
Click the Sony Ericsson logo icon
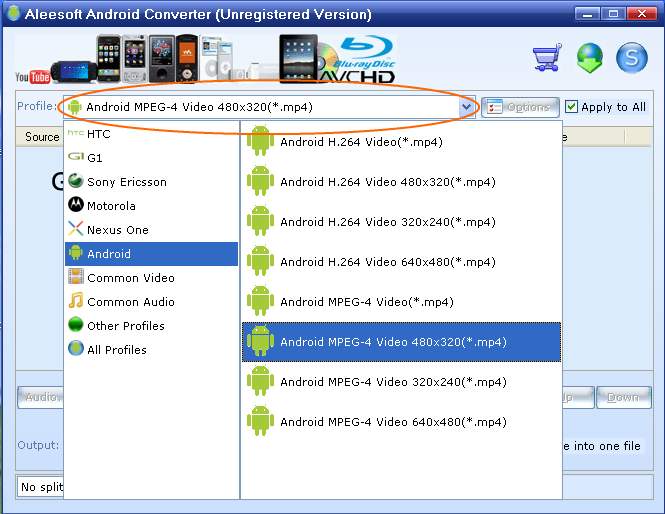coord(75,181)
